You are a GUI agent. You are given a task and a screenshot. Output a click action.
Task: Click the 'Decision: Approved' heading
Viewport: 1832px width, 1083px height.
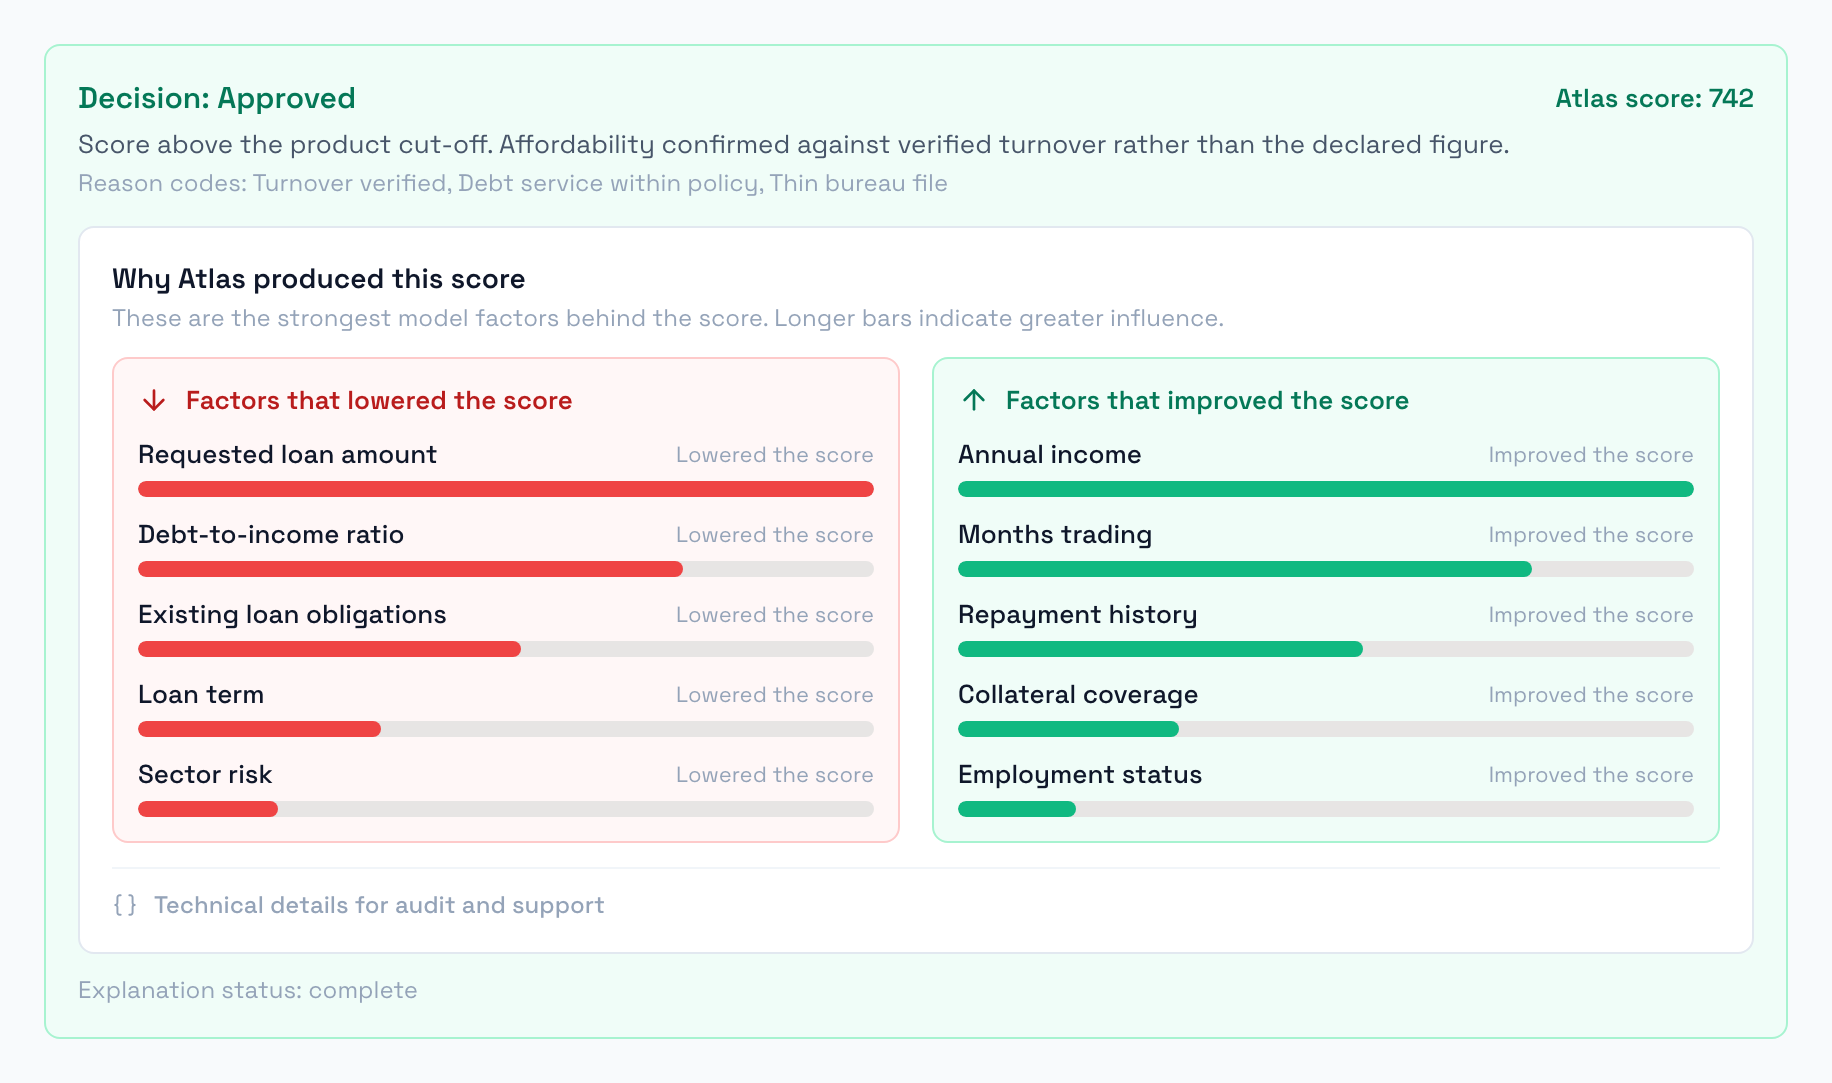[217, 98]
